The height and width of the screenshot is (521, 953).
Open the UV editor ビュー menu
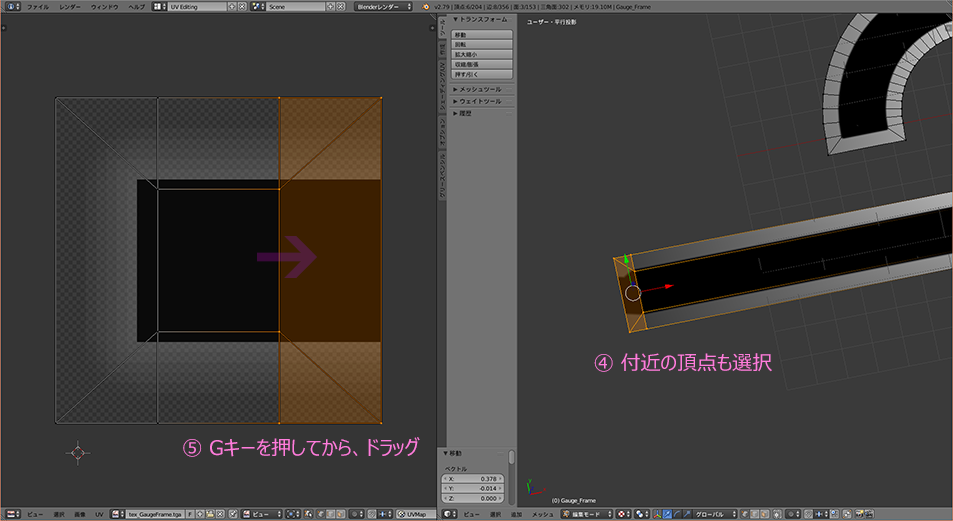click(x=35, y=514)
